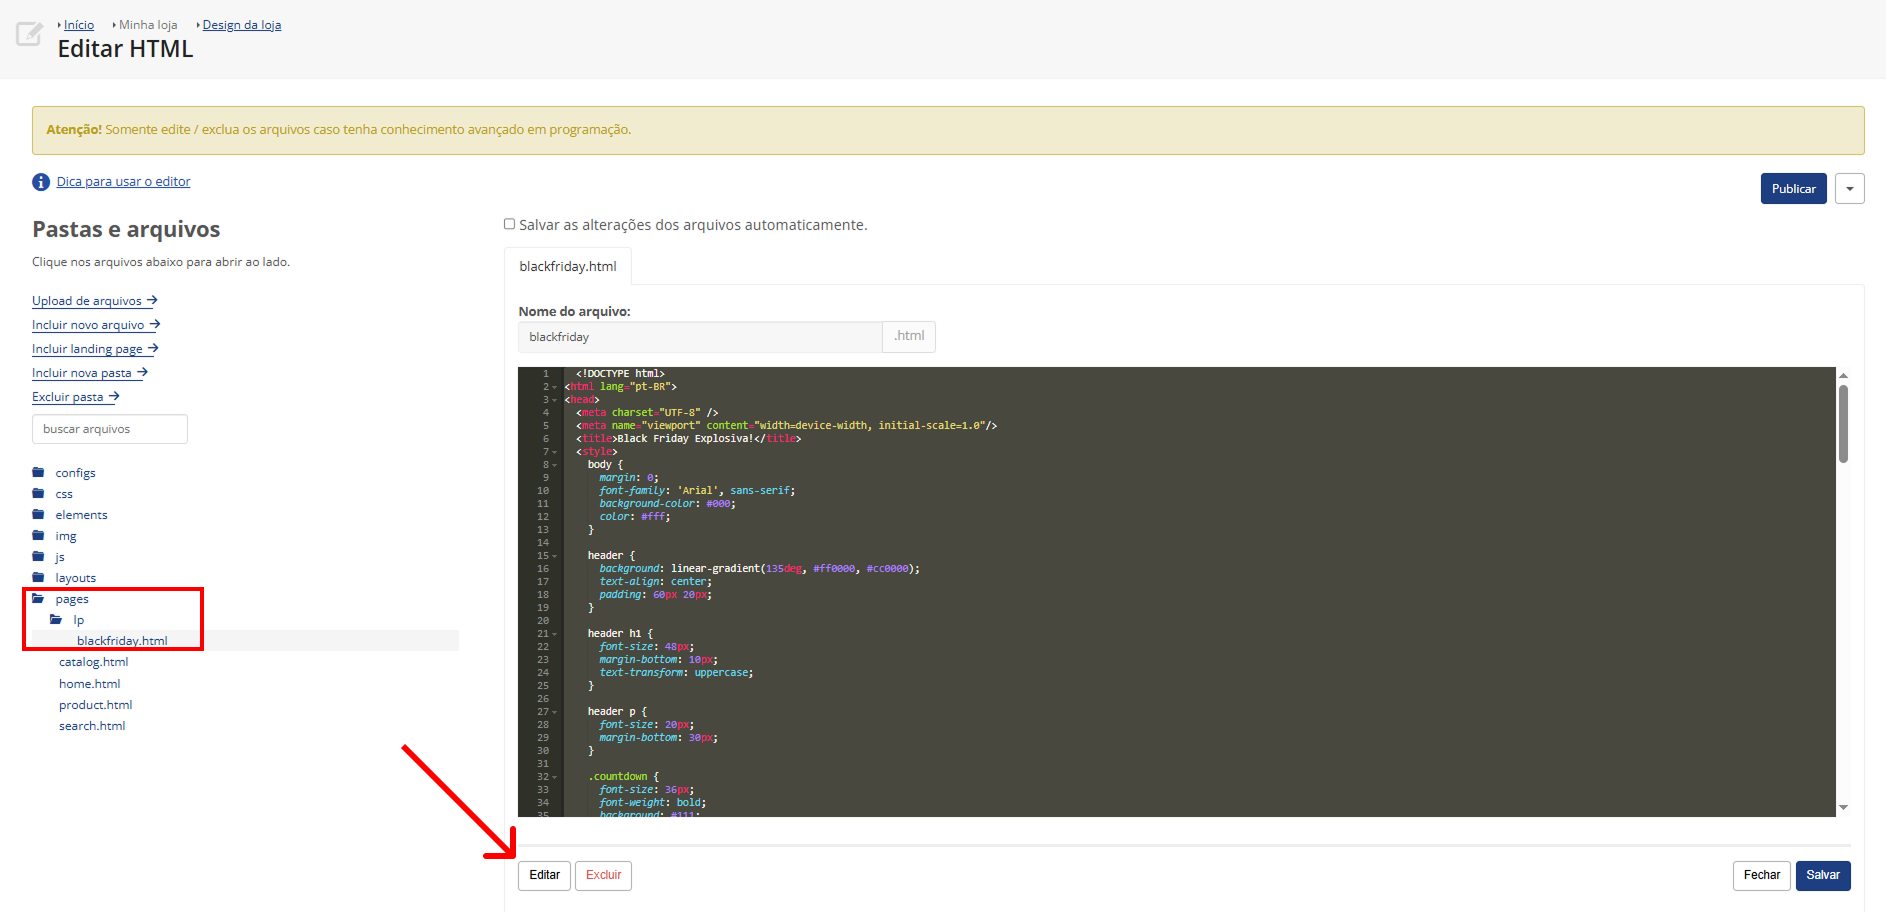Toggle automatic save of file changes
The image size is (1886, 912).
pyautogui.click(x=509, y=224)
